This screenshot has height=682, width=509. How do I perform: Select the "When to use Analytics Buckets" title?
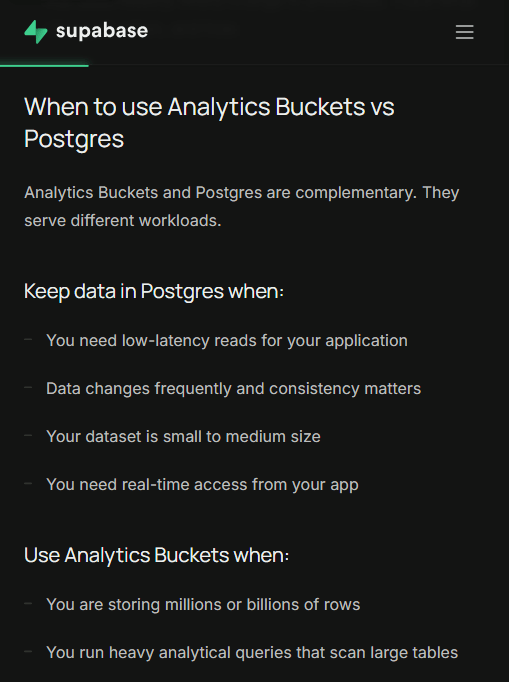point(209,123)
